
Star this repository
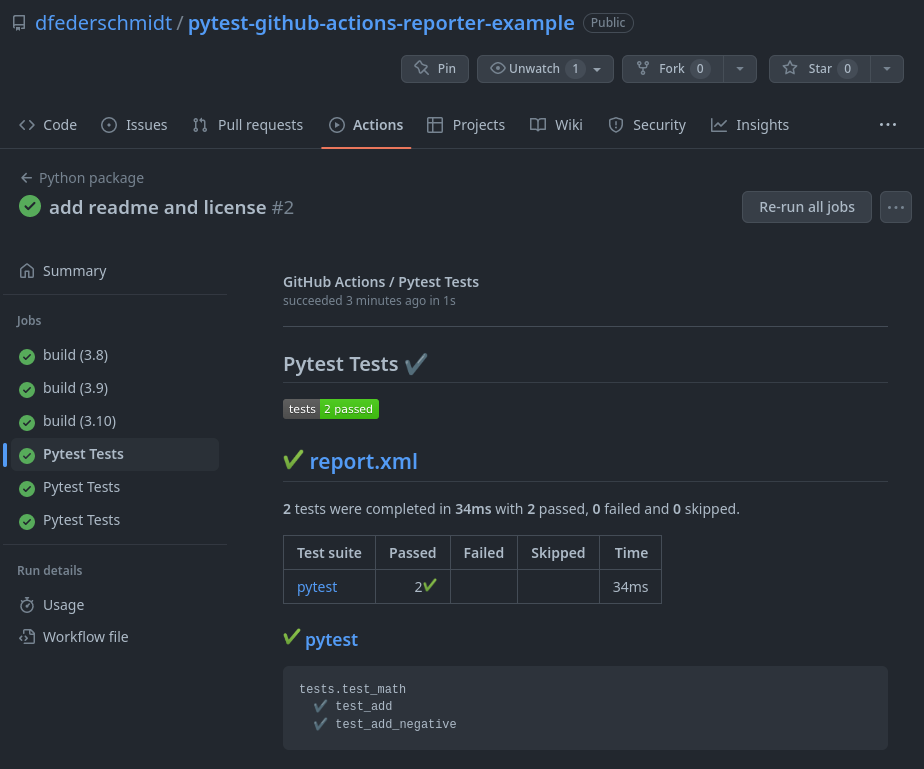(820, 69)
